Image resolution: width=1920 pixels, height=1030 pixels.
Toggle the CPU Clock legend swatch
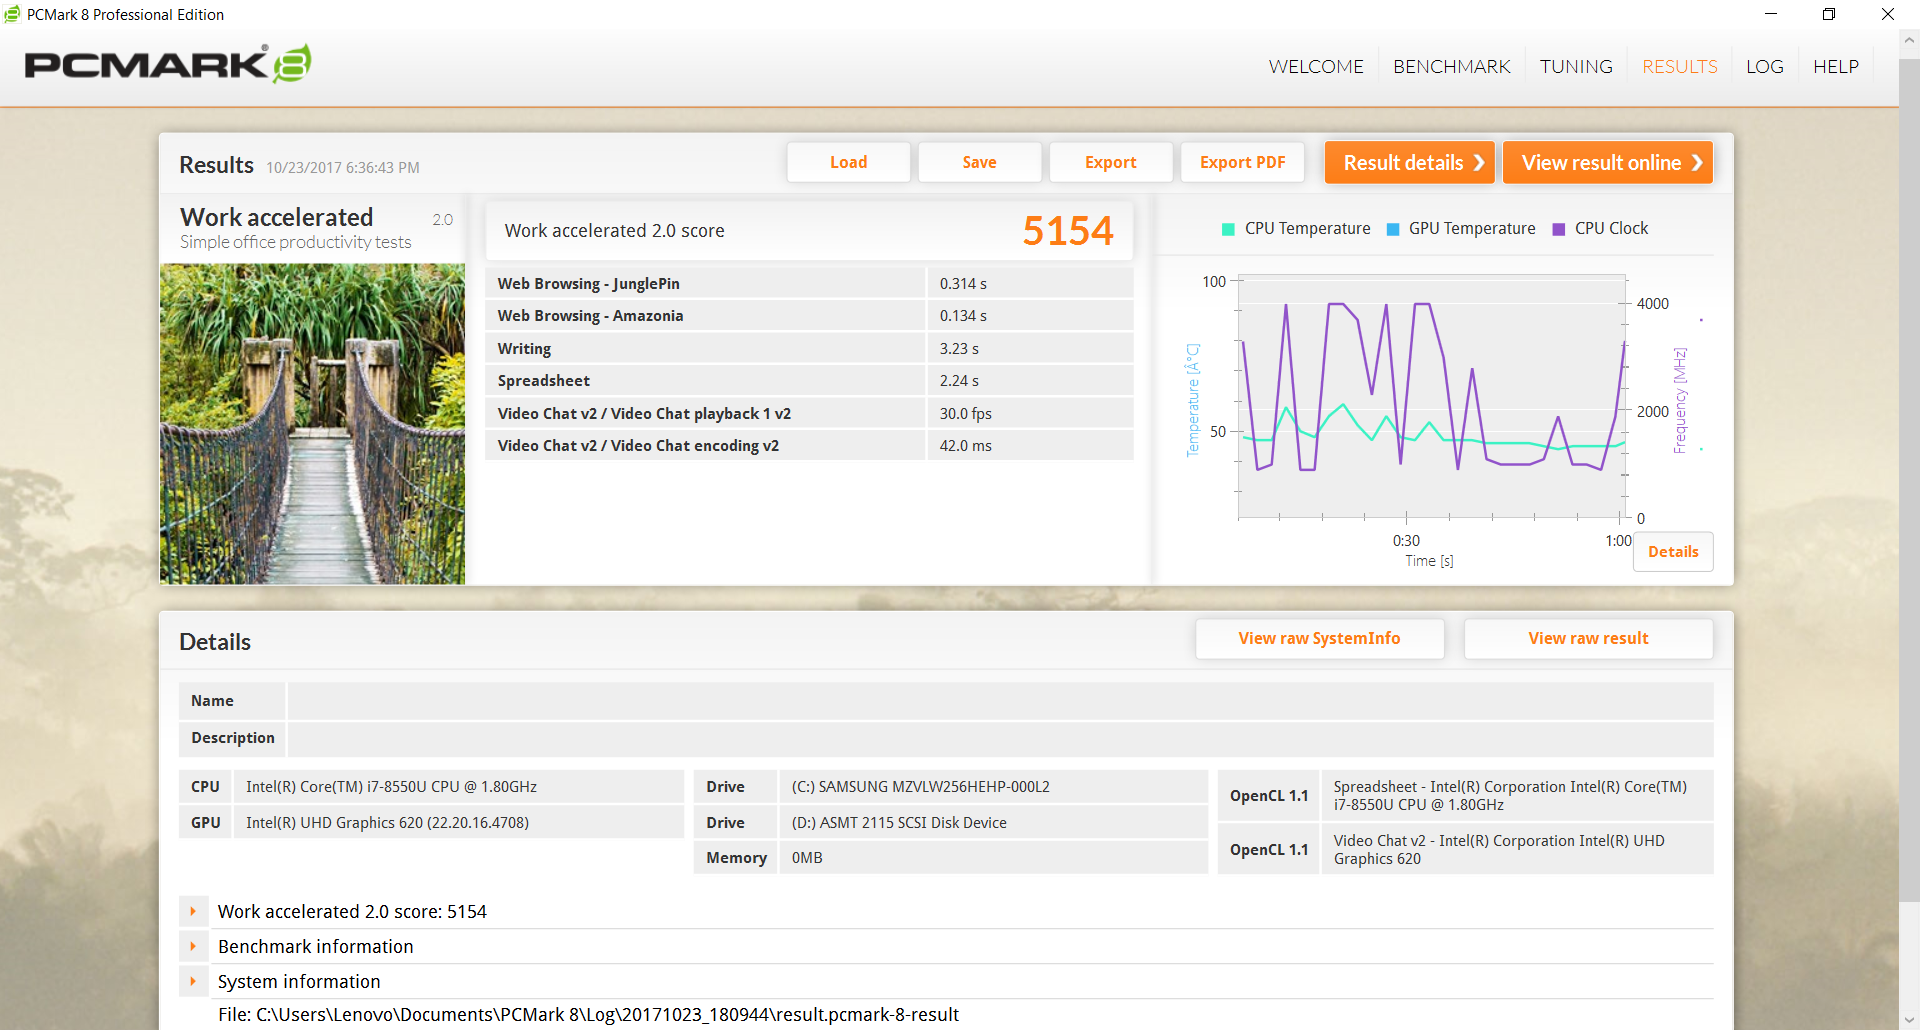click(x=1558, y=229)
